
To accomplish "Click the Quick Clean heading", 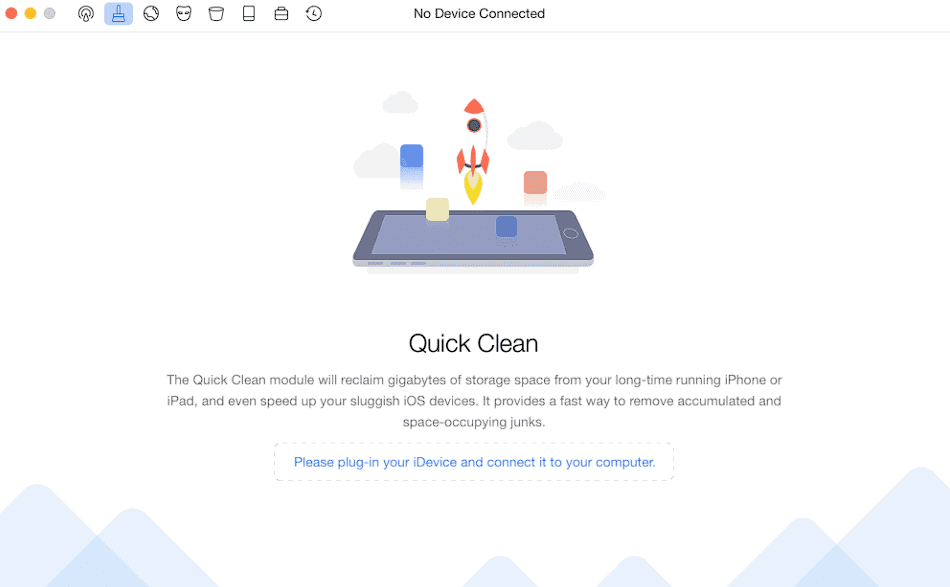I will 473,343.
